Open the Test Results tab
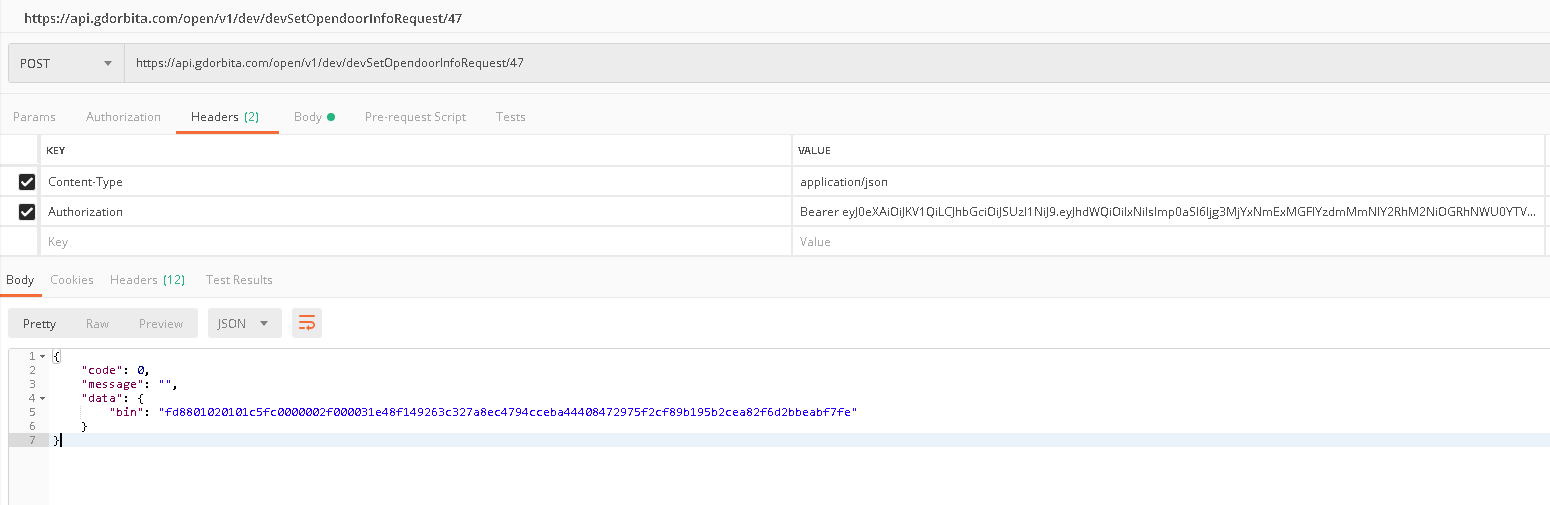This screenshot has width=1550, height=505. [239, 280]
